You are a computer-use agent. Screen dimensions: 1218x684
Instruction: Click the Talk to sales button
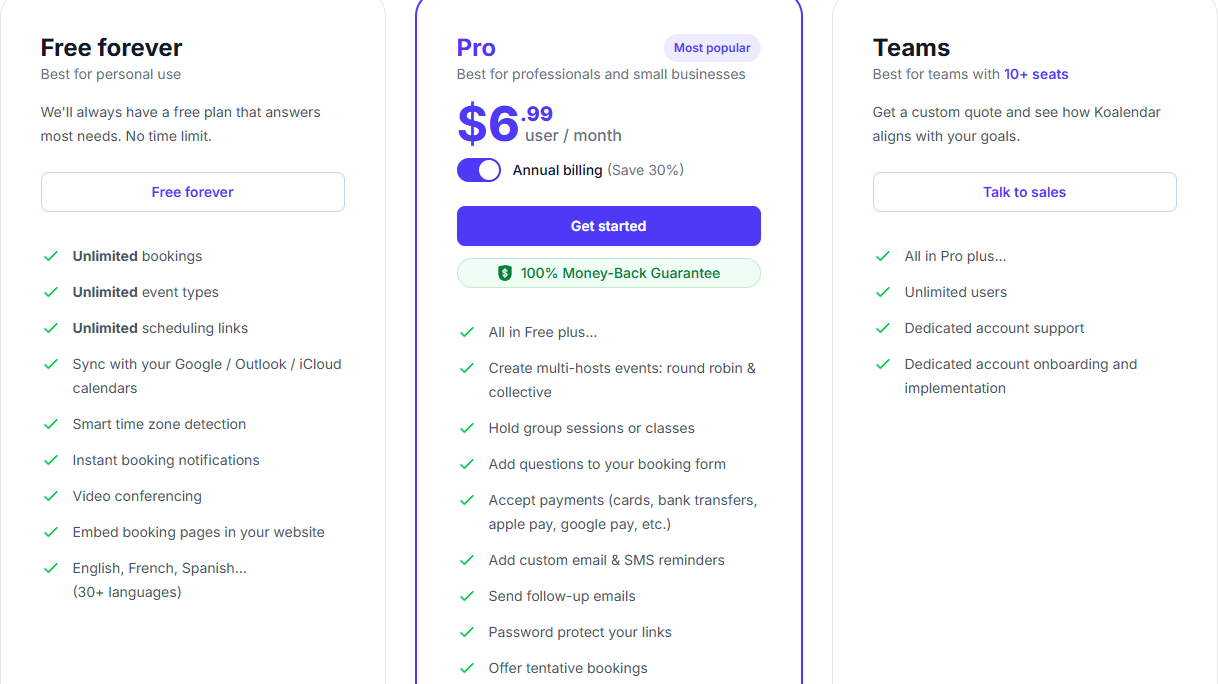(x=1024, y=192)
